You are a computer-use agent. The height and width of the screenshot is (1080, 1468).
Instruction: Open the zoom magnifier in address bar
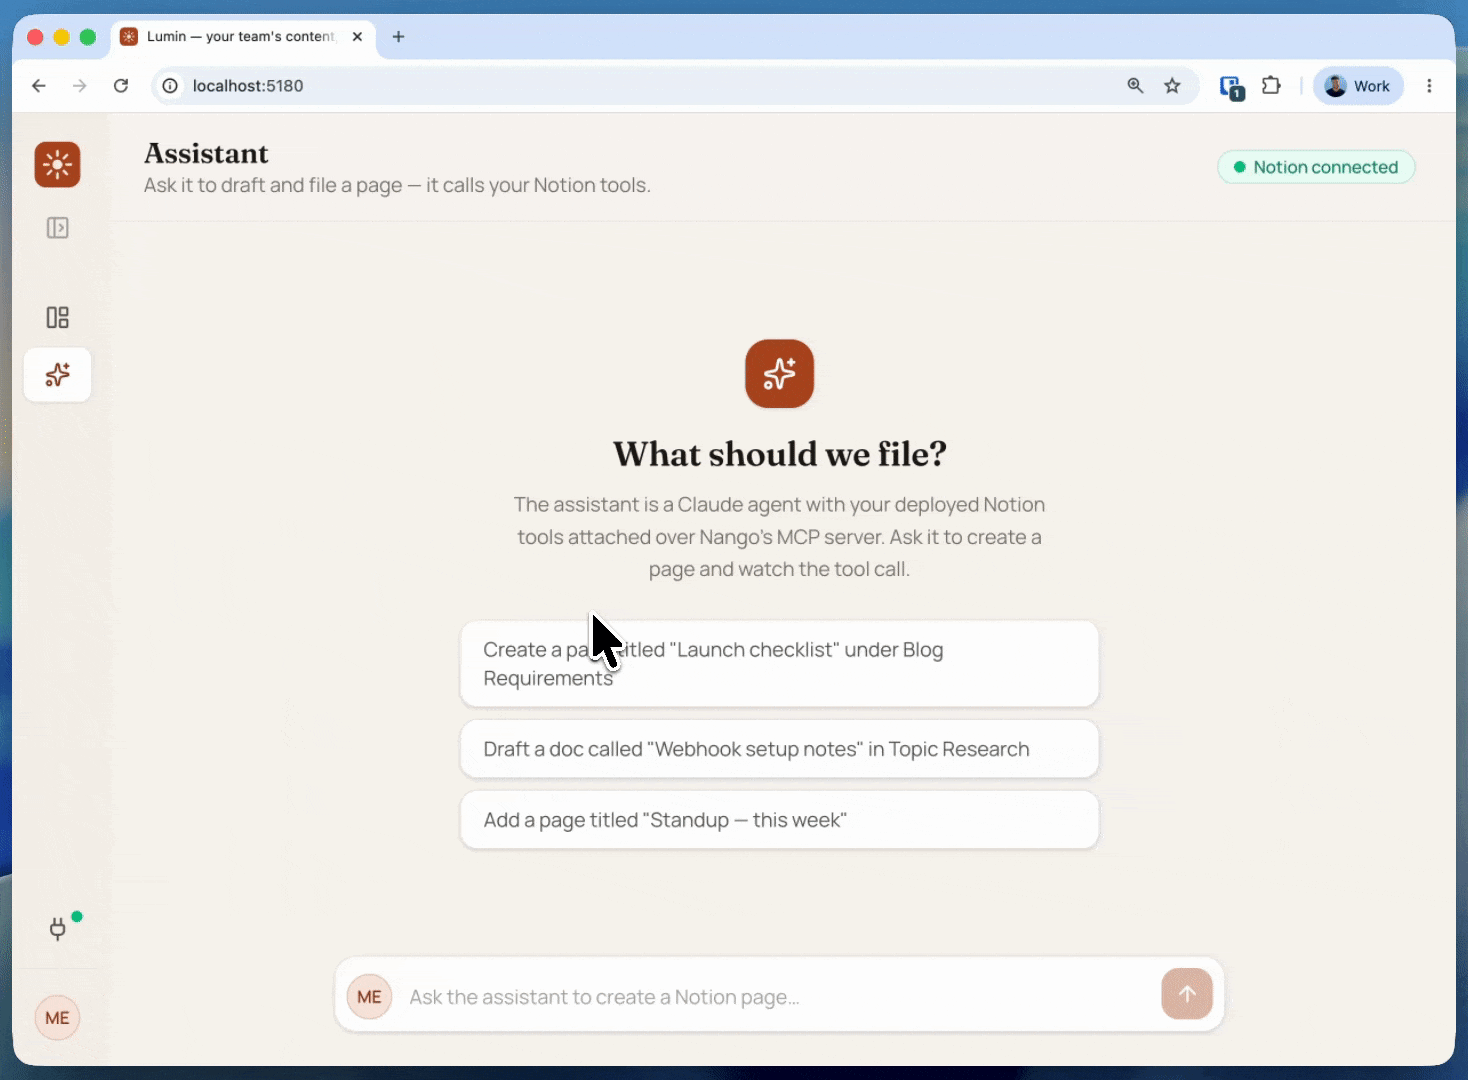click(1135, 86)
